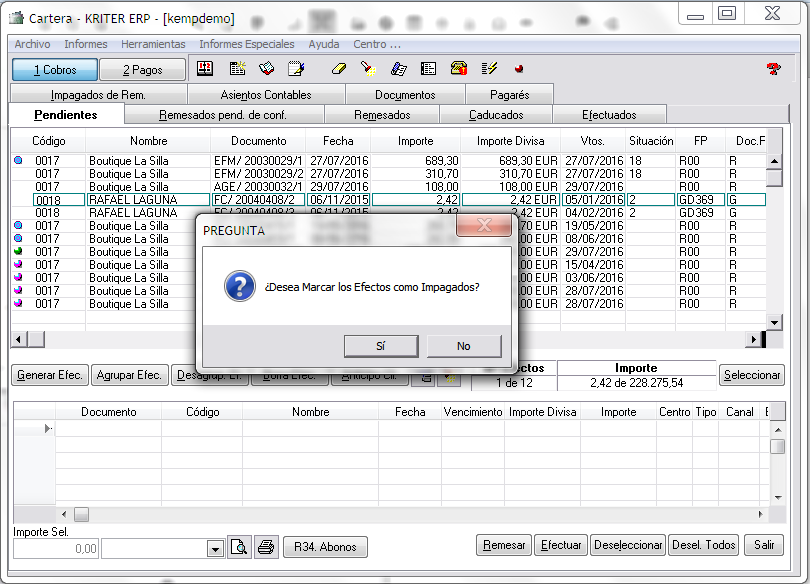Open the Informes Especiales menu
This screenshot has width=810, height=584.
tap(246, 44)
